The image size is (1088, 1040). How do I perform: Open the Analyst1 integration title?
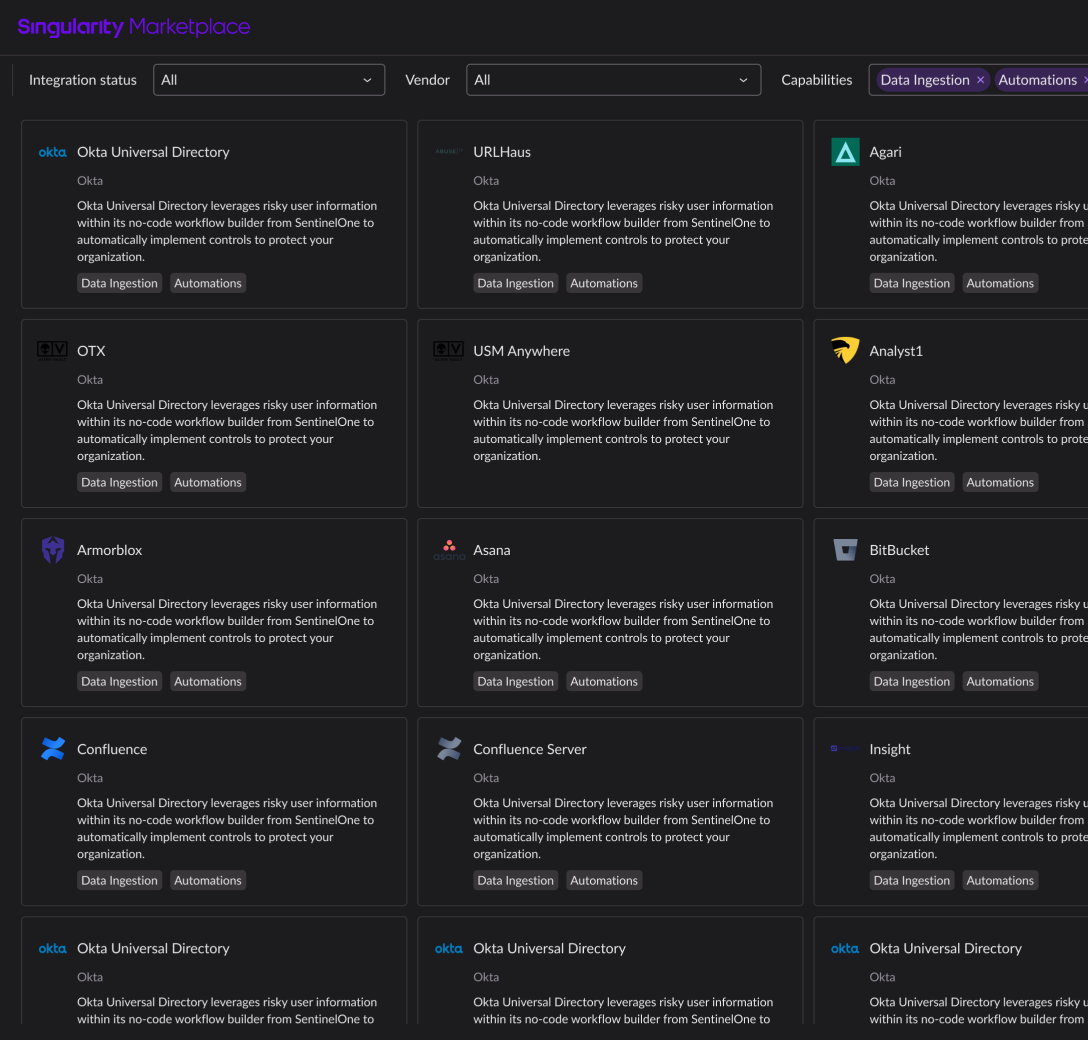(896, 351)
